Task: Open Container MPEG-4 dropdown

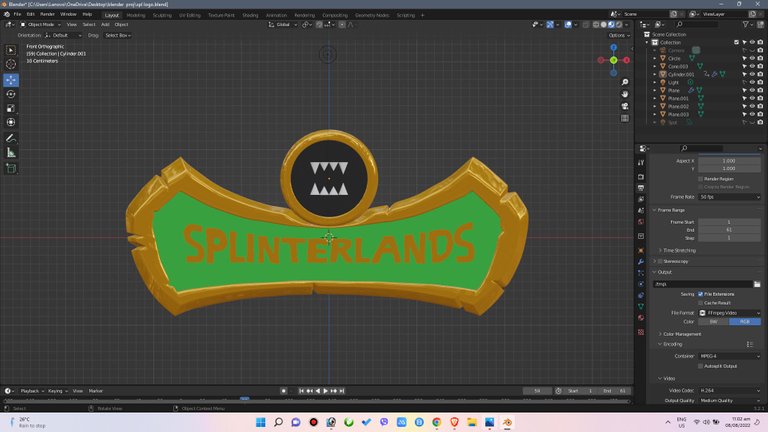Action: [x=729, y=356]
